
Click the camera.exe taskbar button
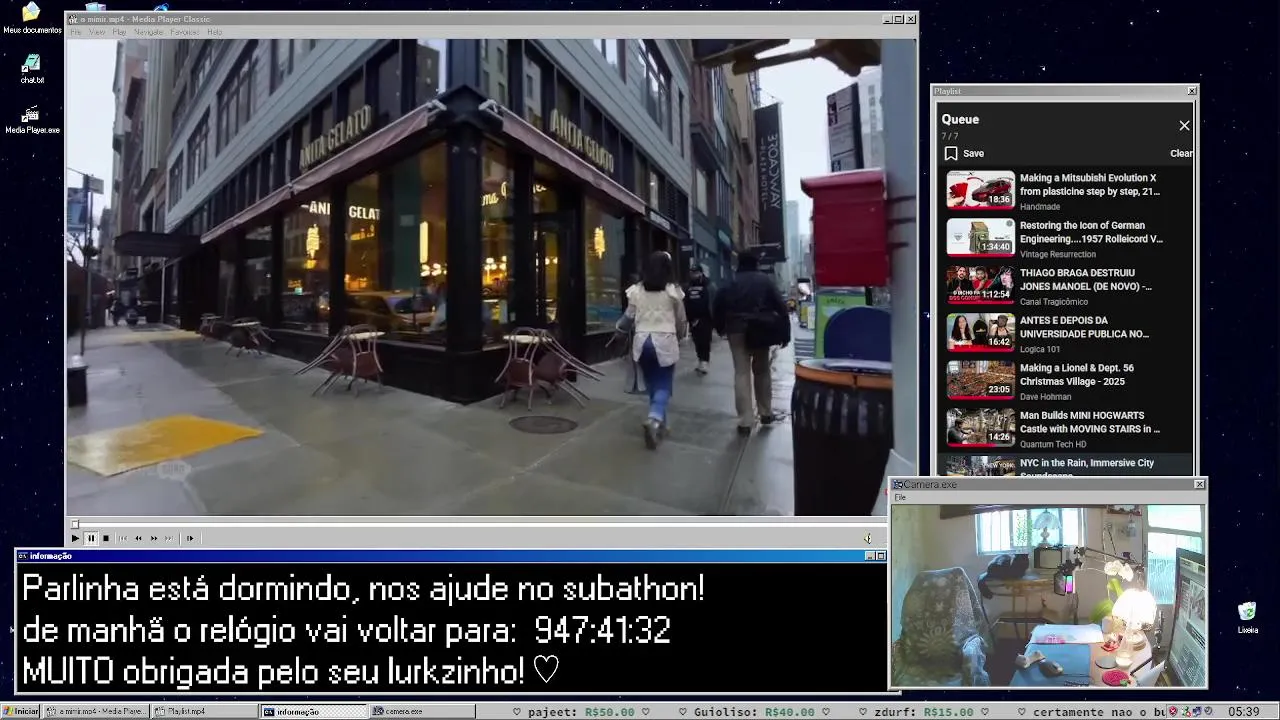point(423,711)
